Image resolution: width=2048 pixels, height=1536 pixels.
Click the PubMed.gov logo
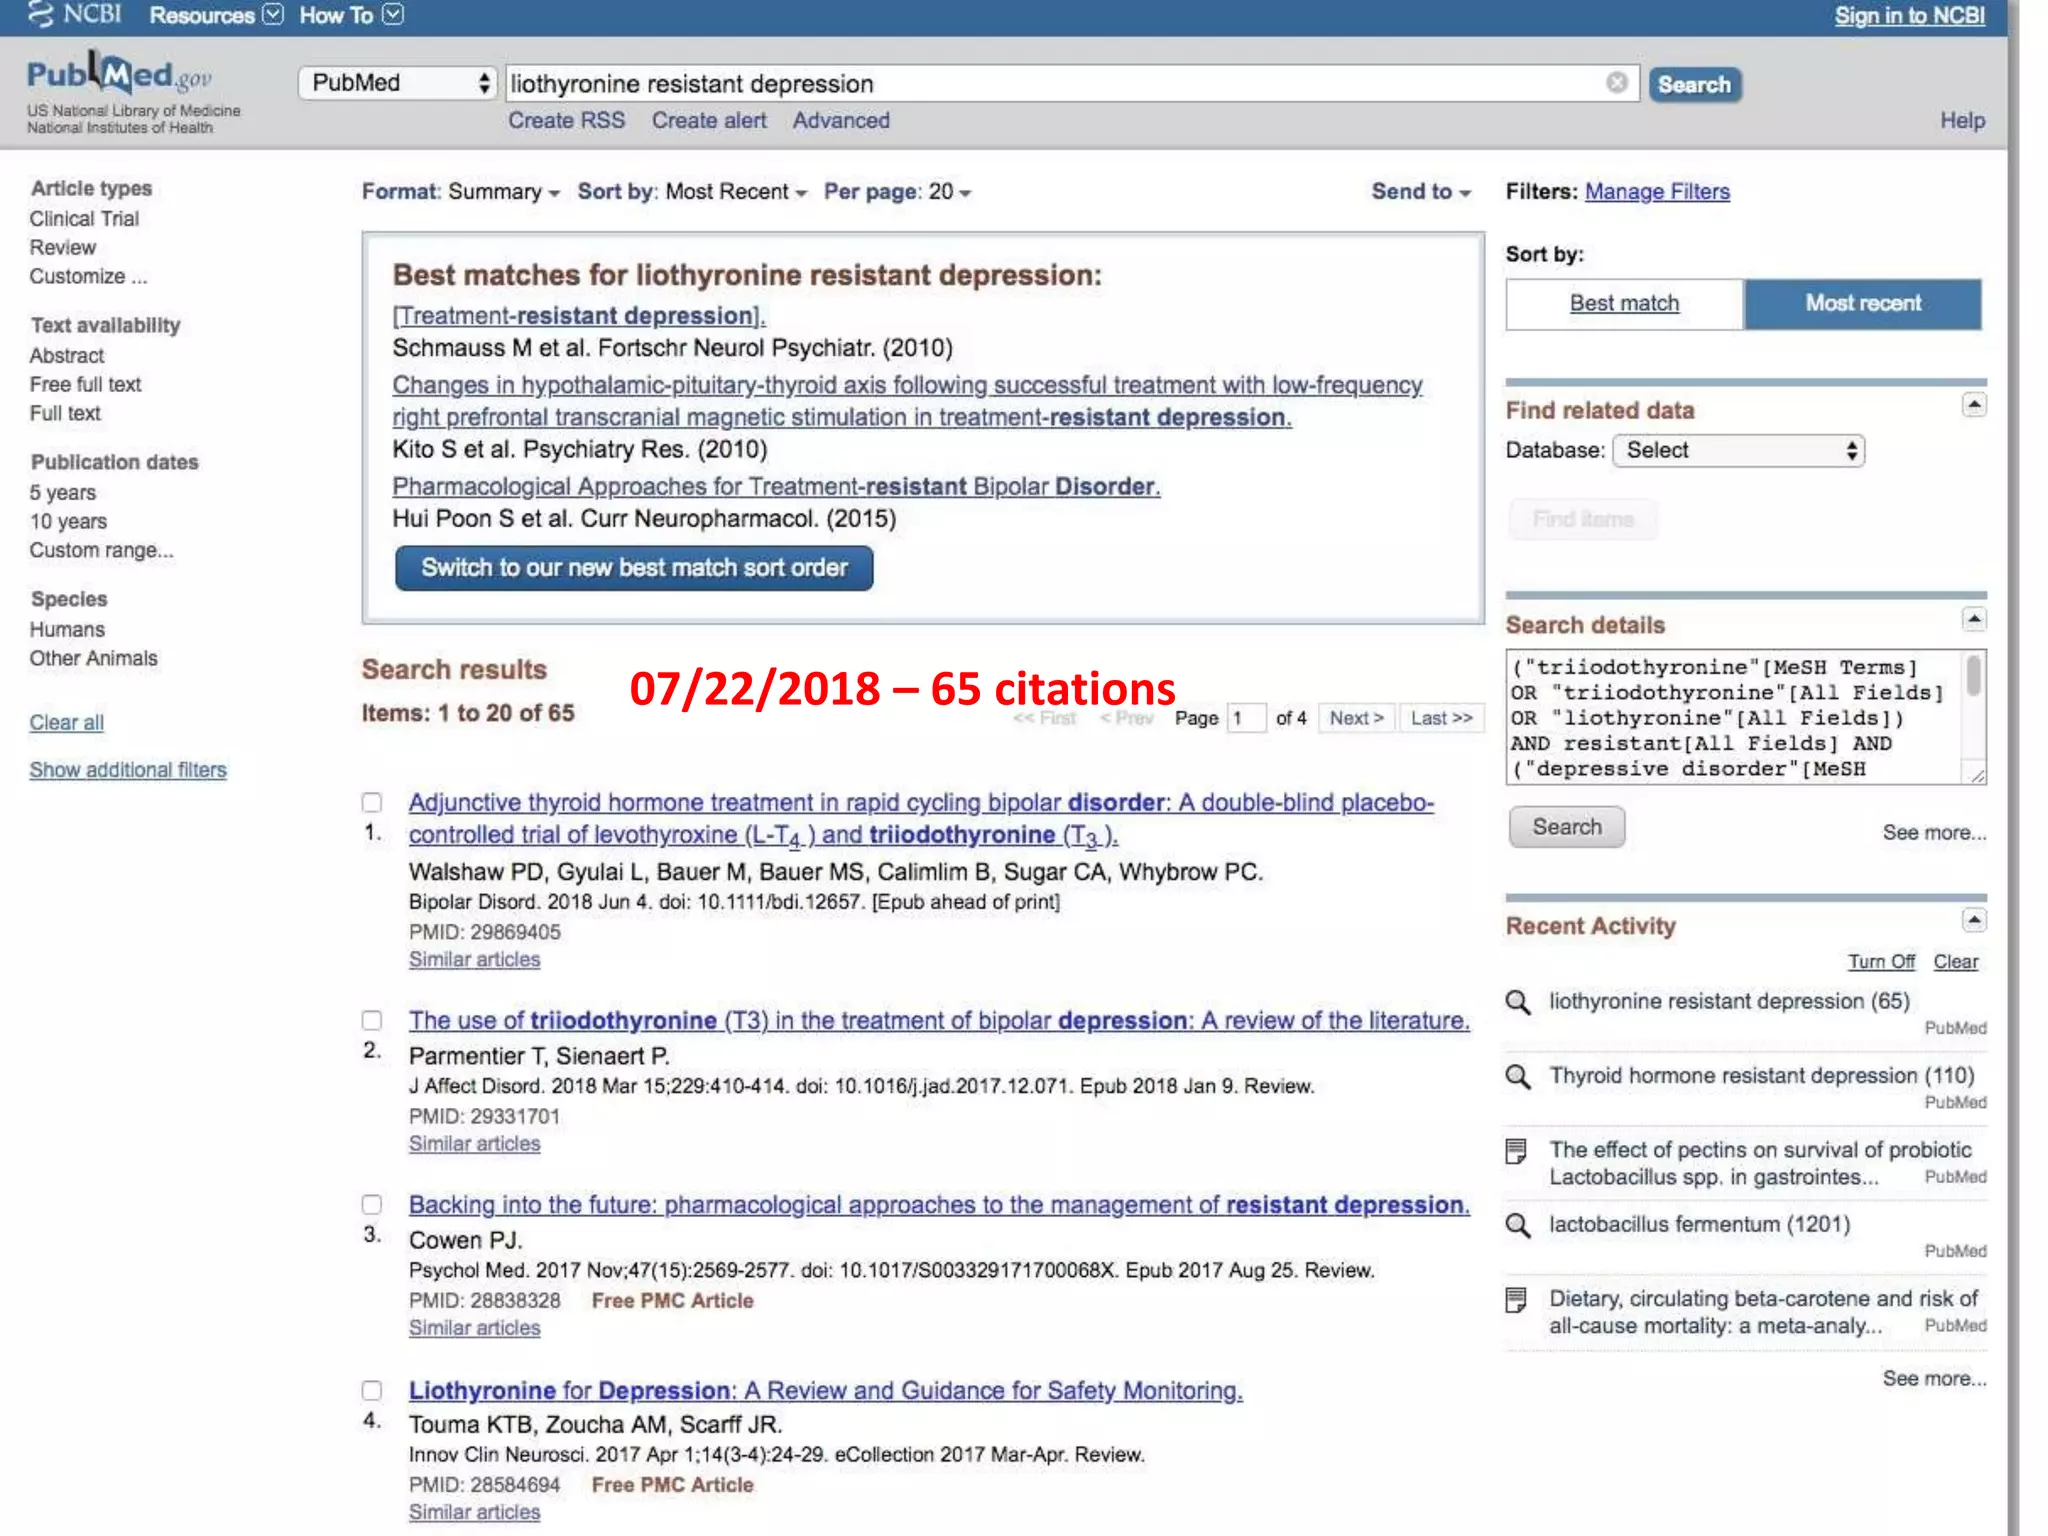[x=120, y=75]
